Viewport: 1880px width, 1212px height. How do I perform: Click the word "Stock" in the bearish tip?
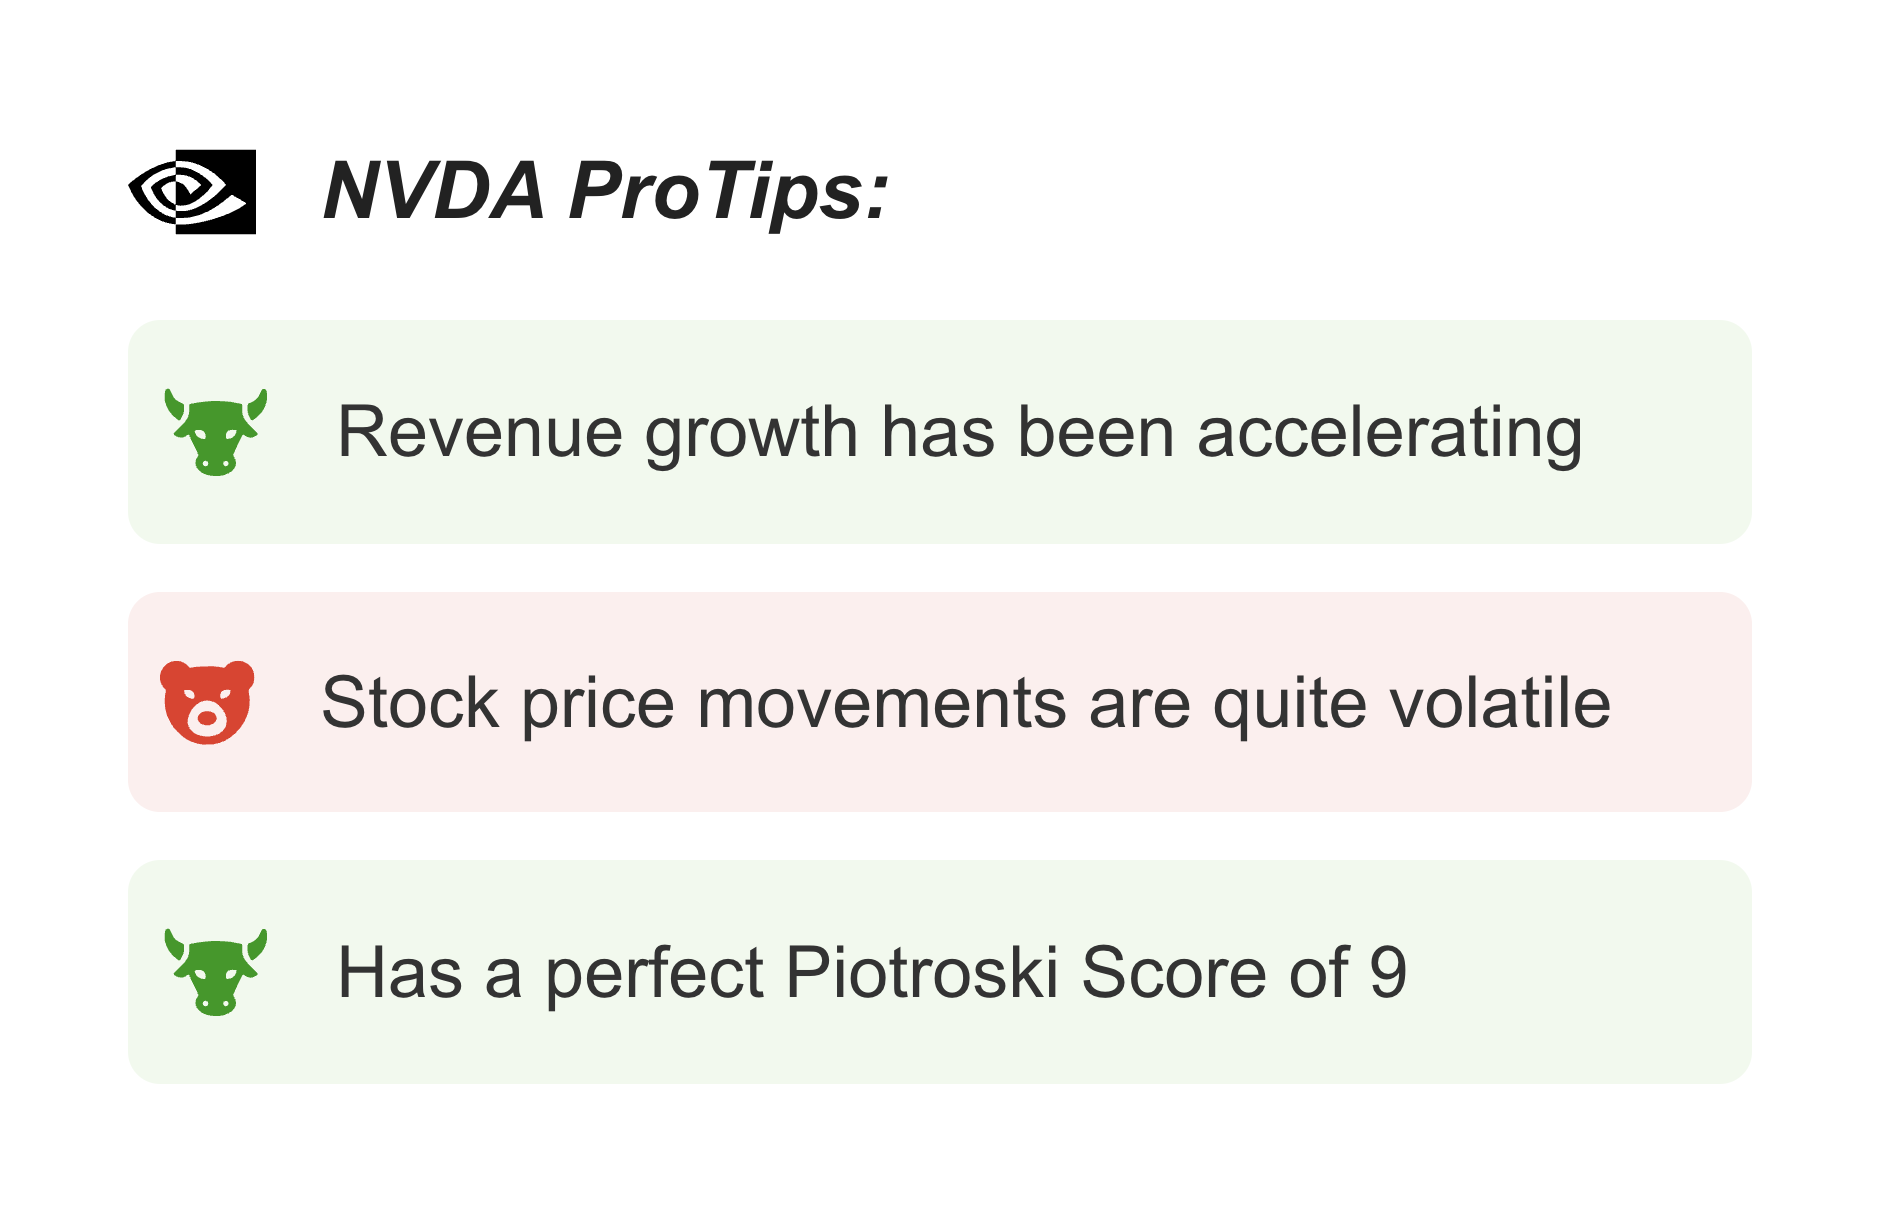coord(410,703)
